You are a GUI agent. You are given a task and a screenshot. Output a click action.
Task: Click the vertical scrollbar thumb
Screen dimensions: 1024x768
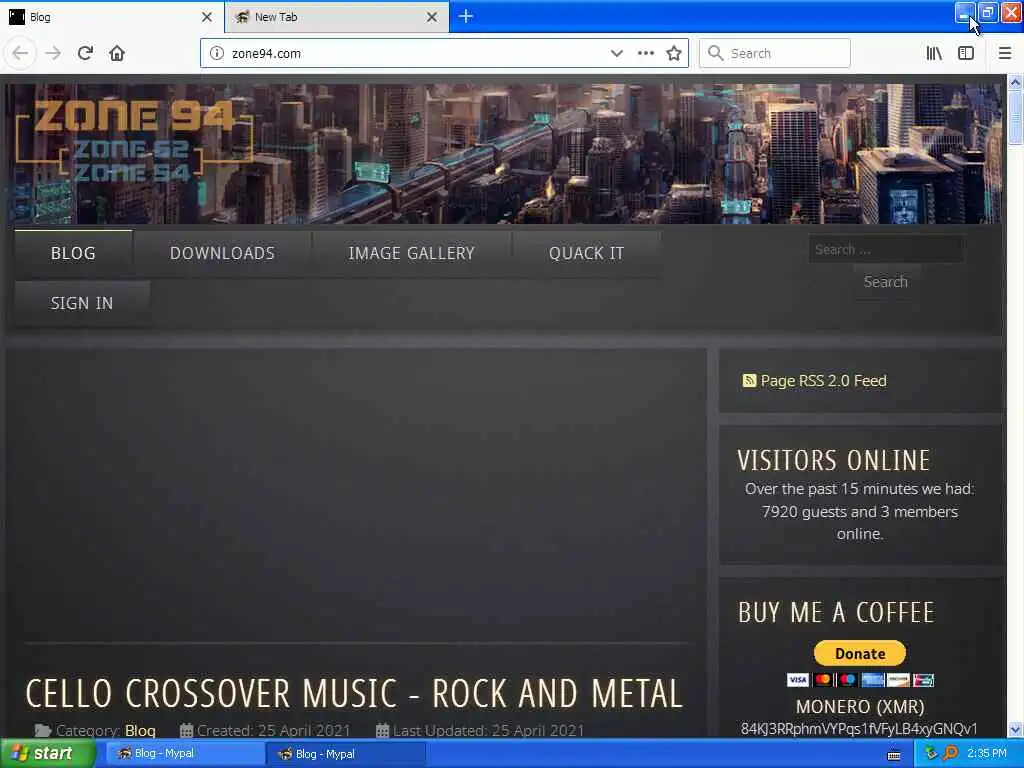[x=1015, y=118]
